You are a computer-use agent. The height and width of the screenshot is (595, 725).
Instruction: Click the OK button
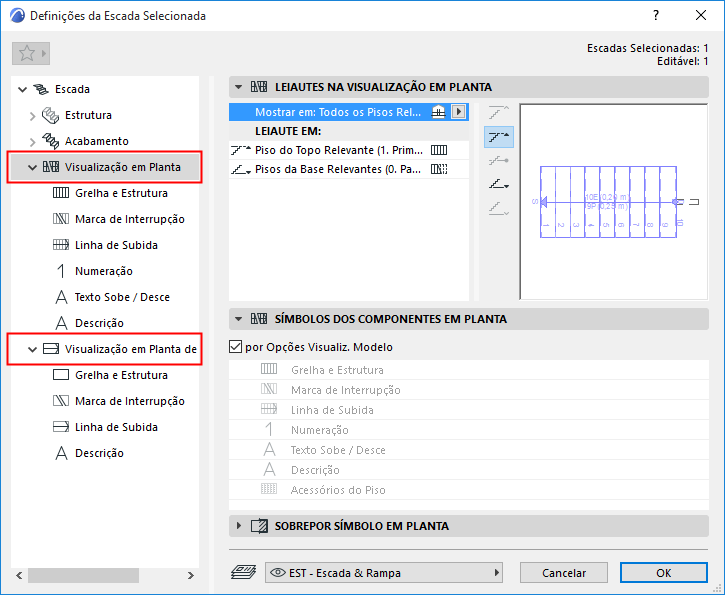coord(664,573)
